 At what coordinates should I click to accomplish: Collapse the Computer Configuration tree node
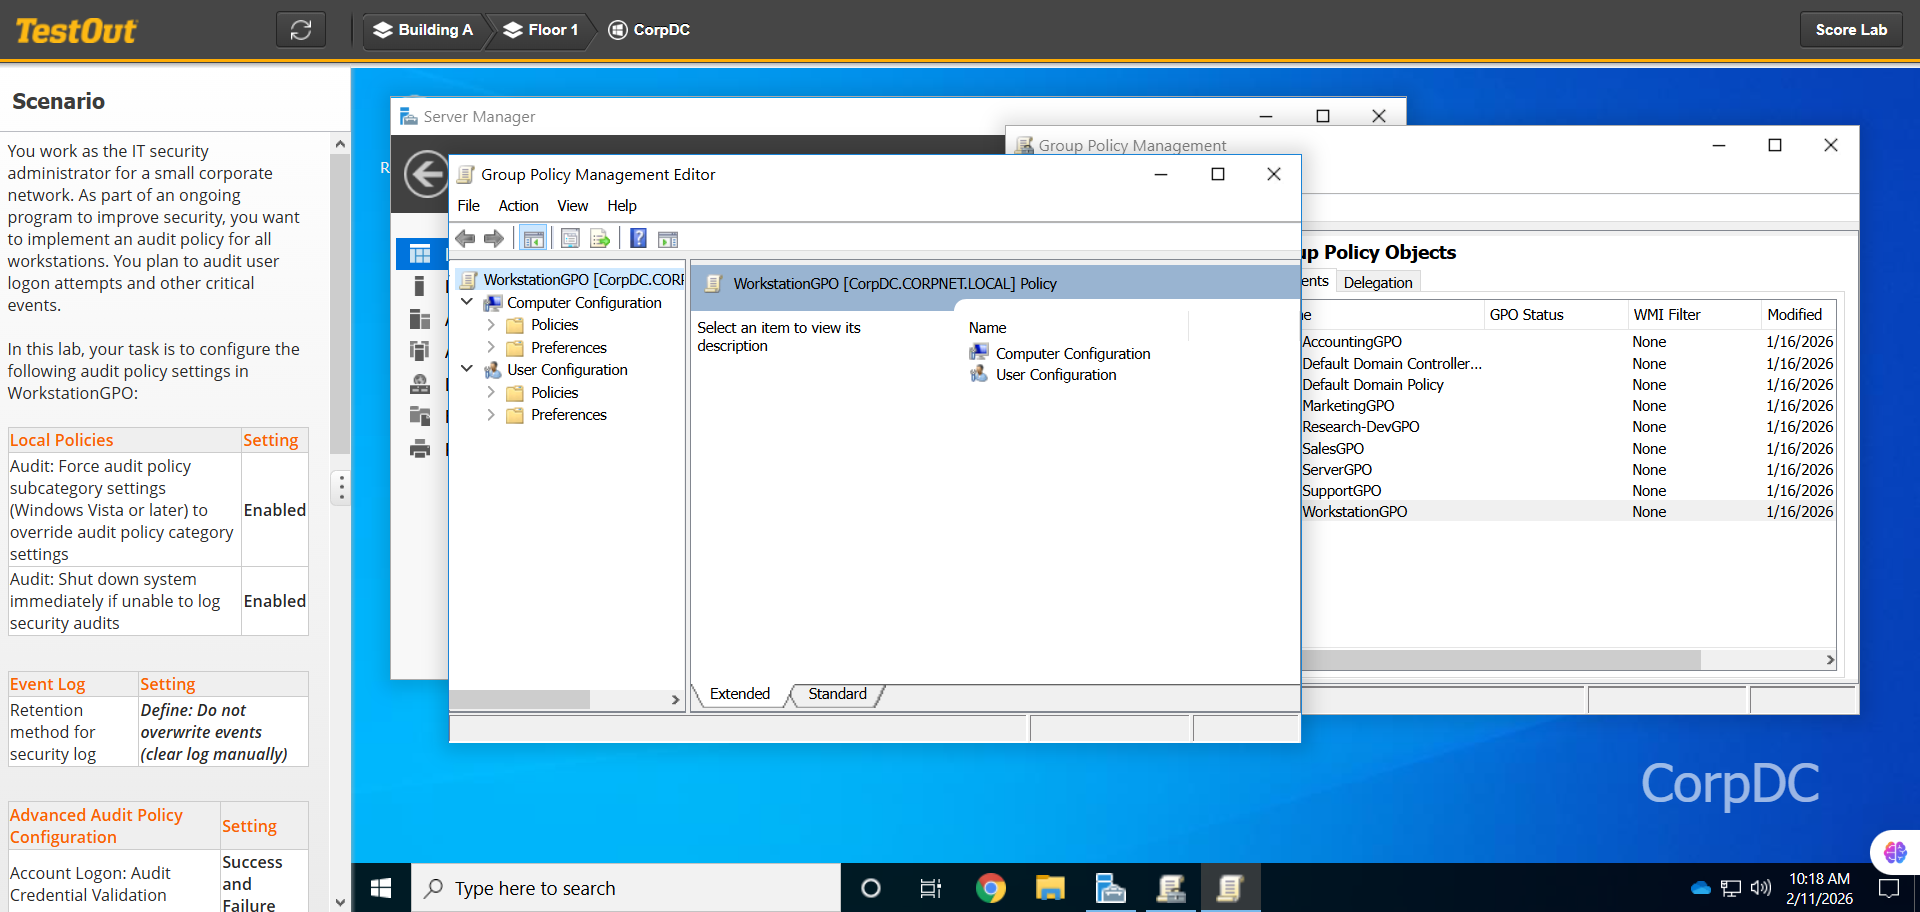pos(467,302)
